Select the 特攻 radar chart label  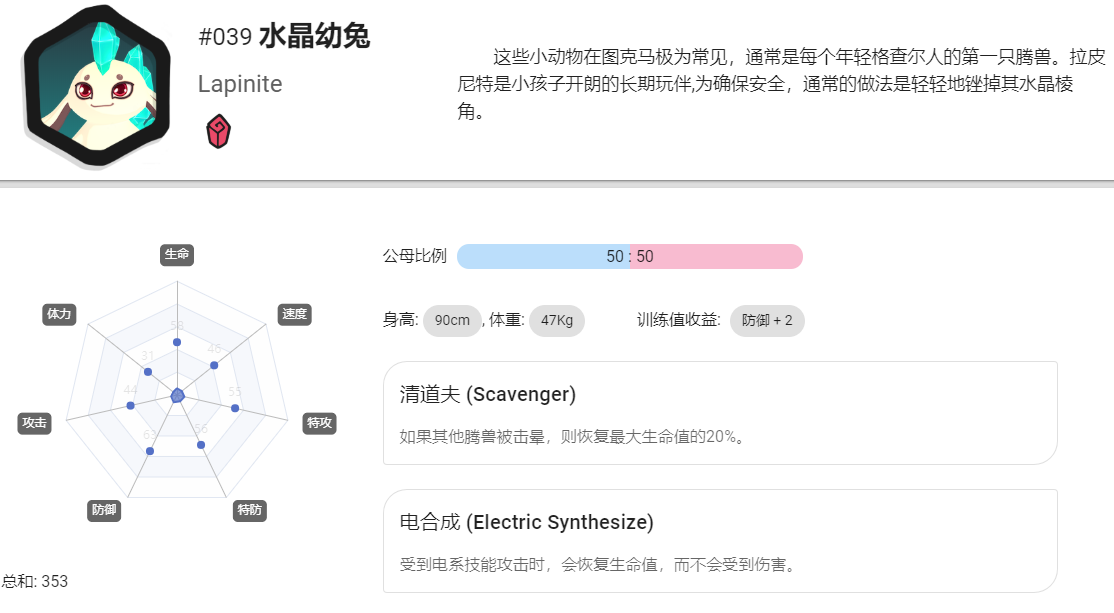point(319,423)
